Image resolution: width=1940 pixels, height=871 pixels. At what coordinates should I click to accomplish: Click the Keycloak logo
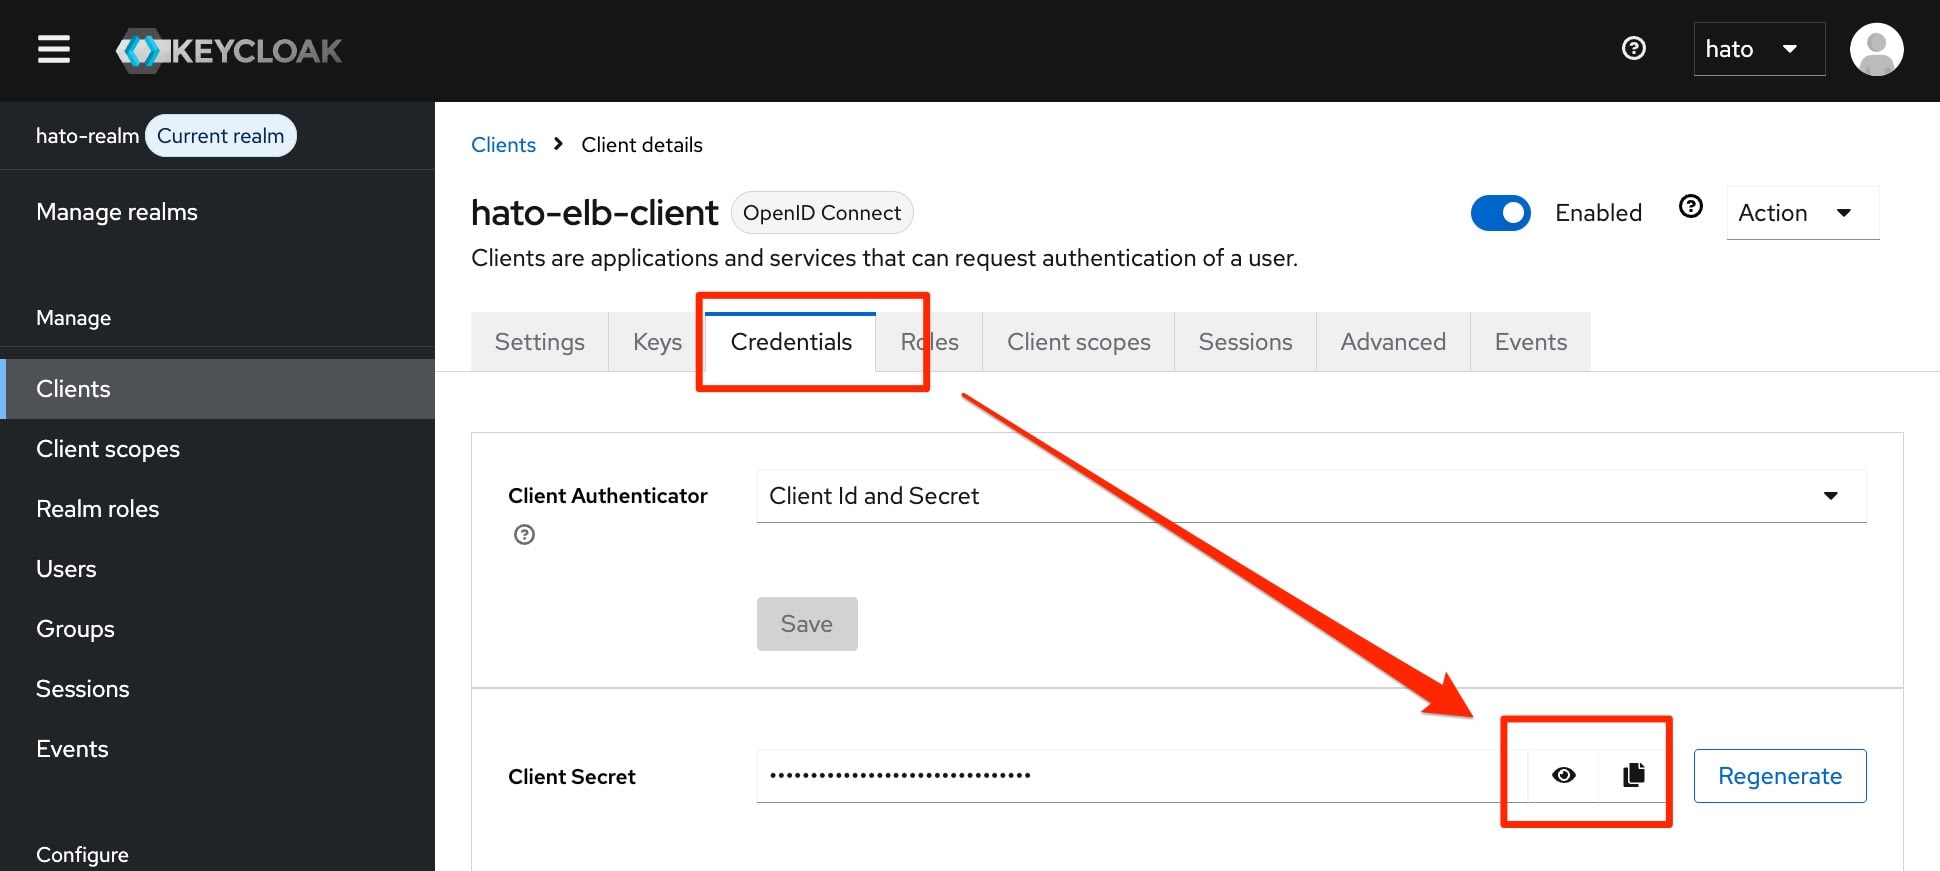point(229,50)
